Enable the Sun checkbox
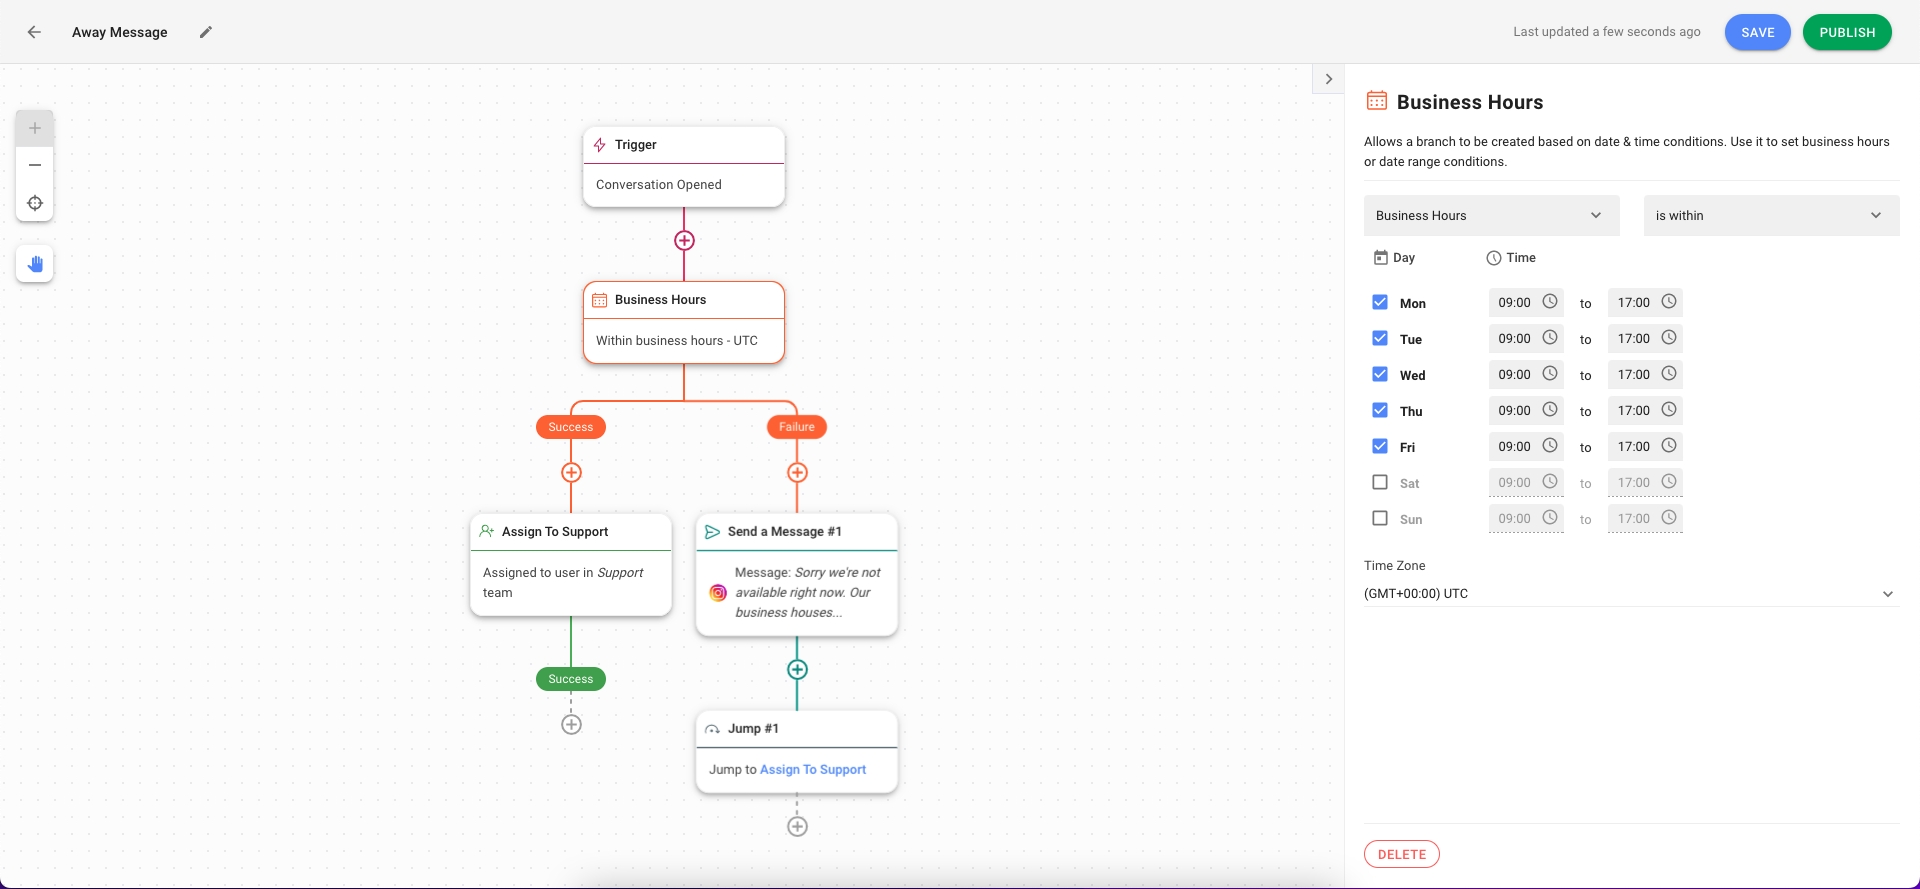 click(1380, 518)
